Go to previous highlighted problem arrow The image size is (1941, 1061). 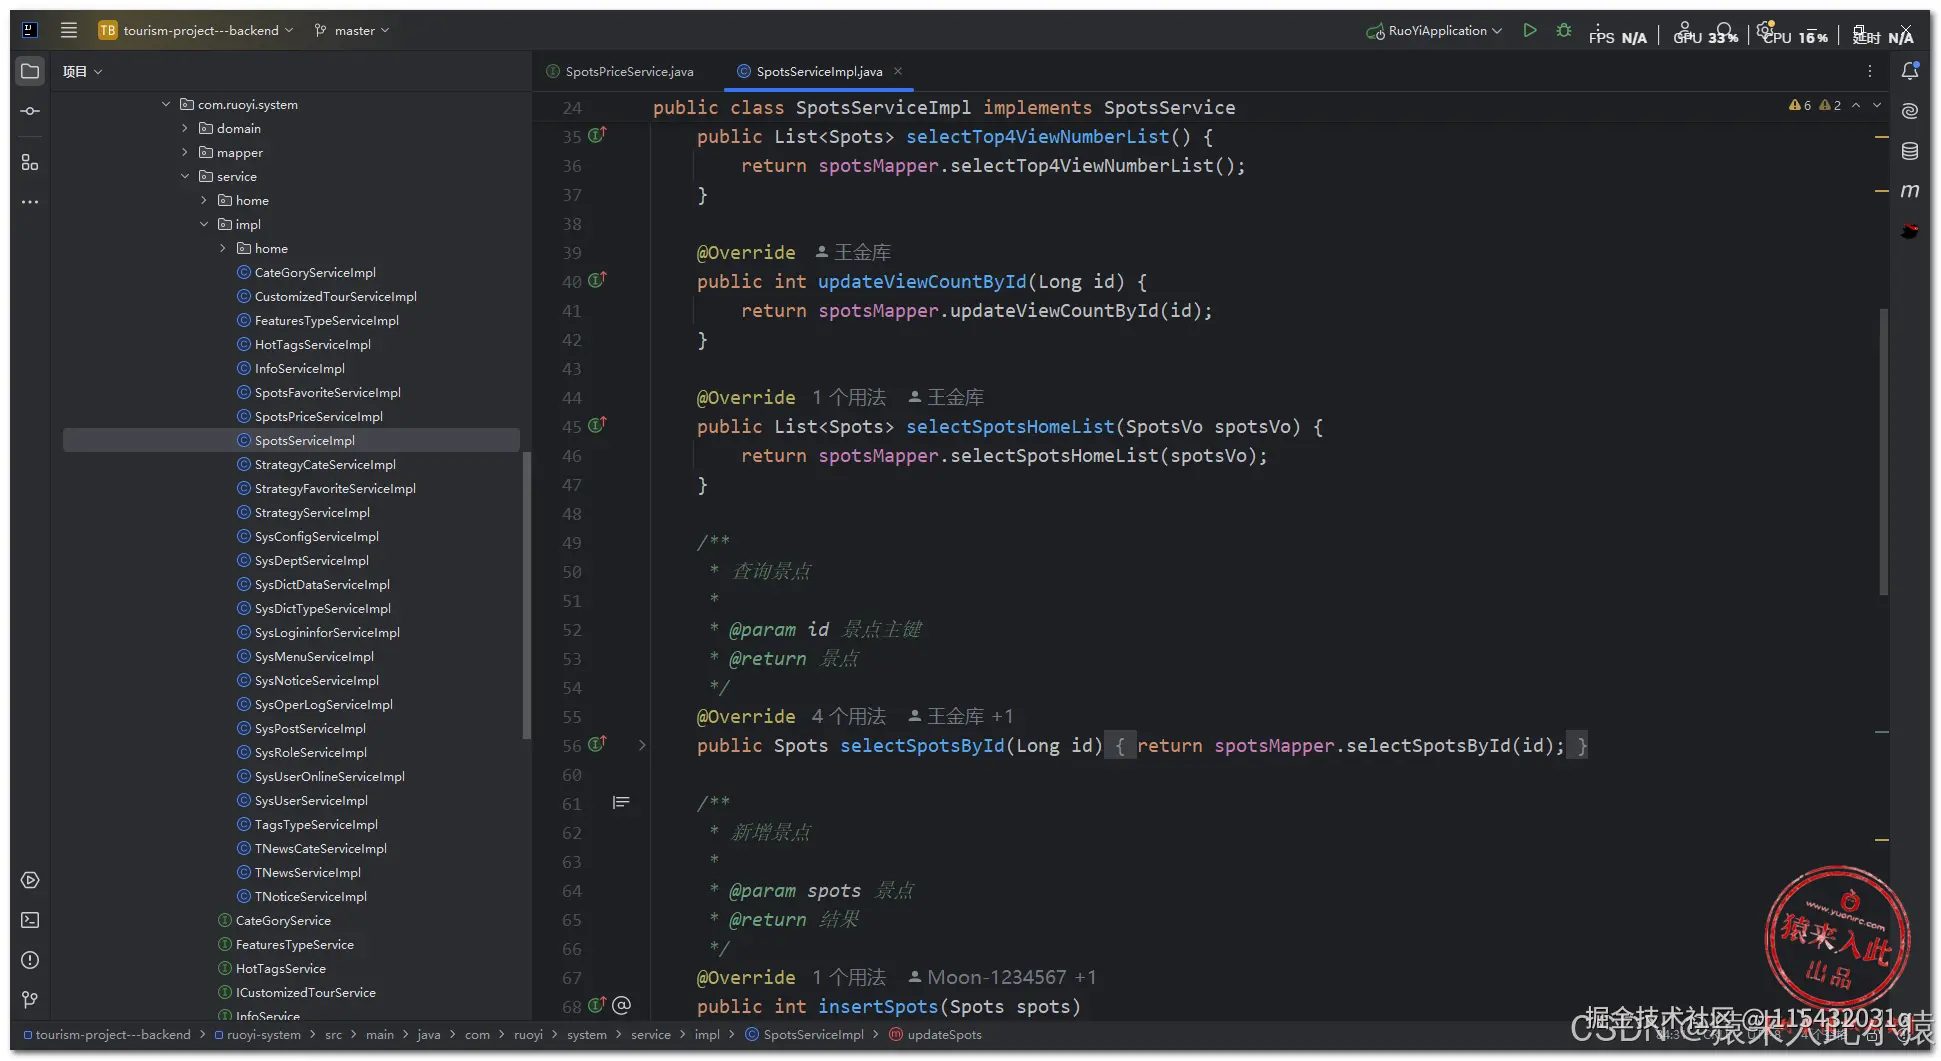pos(1856,105)
